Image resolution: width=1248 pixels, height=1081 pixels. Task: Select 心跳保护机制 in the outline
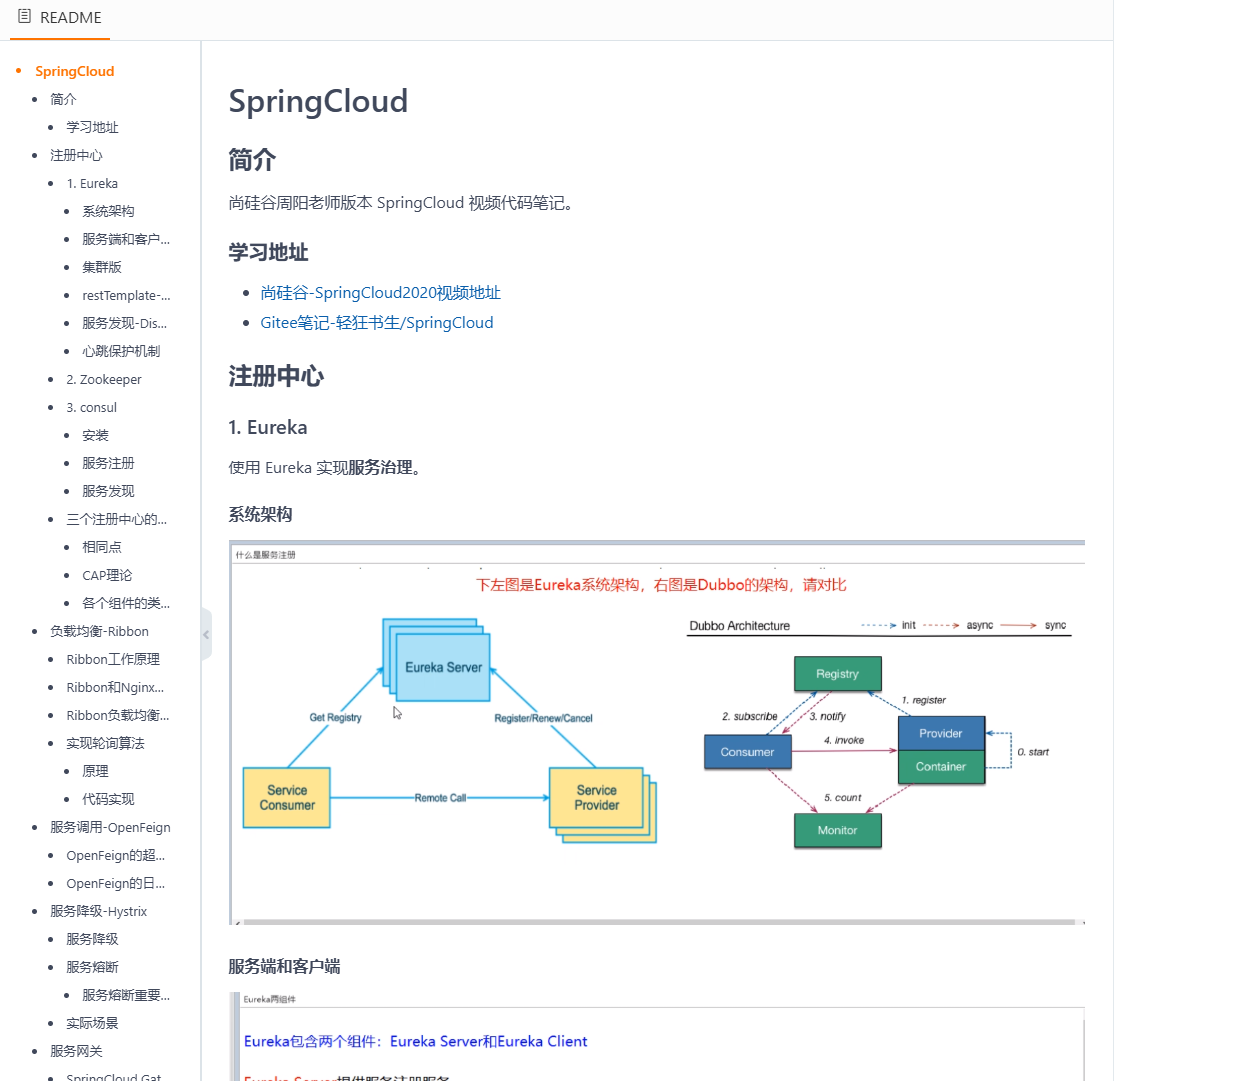click(121, 351)
